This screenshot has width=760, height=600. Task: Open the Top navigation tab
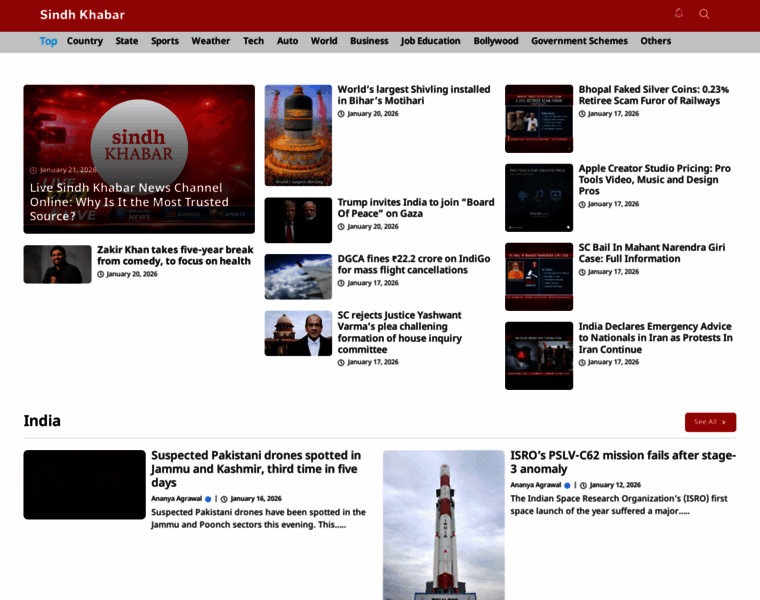point(48,41)
